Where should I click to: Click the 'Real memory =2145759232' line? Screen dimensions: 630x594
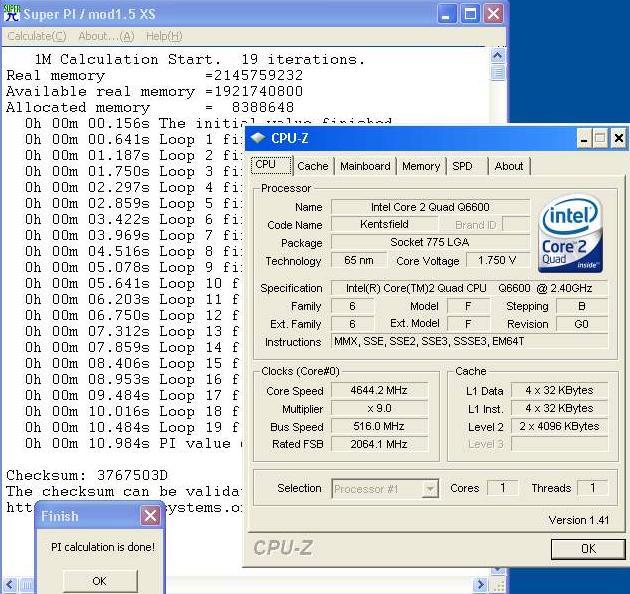click(155, 75)
